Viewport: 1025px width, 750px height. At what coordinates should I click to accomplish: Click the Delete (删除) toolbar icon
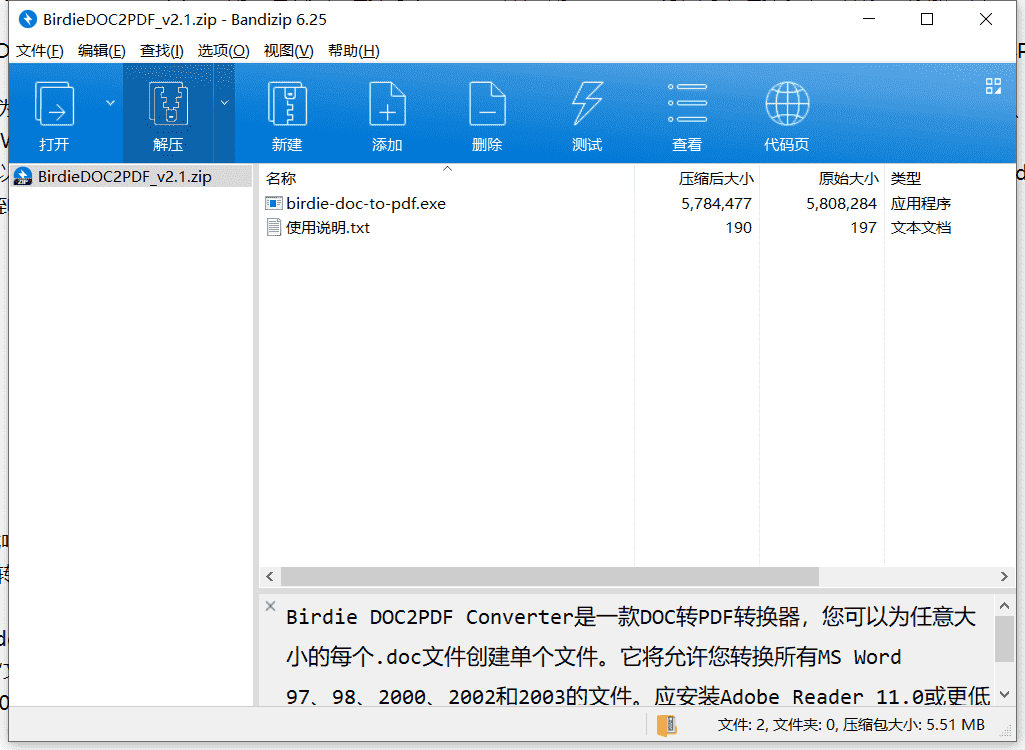pos(487,103)
